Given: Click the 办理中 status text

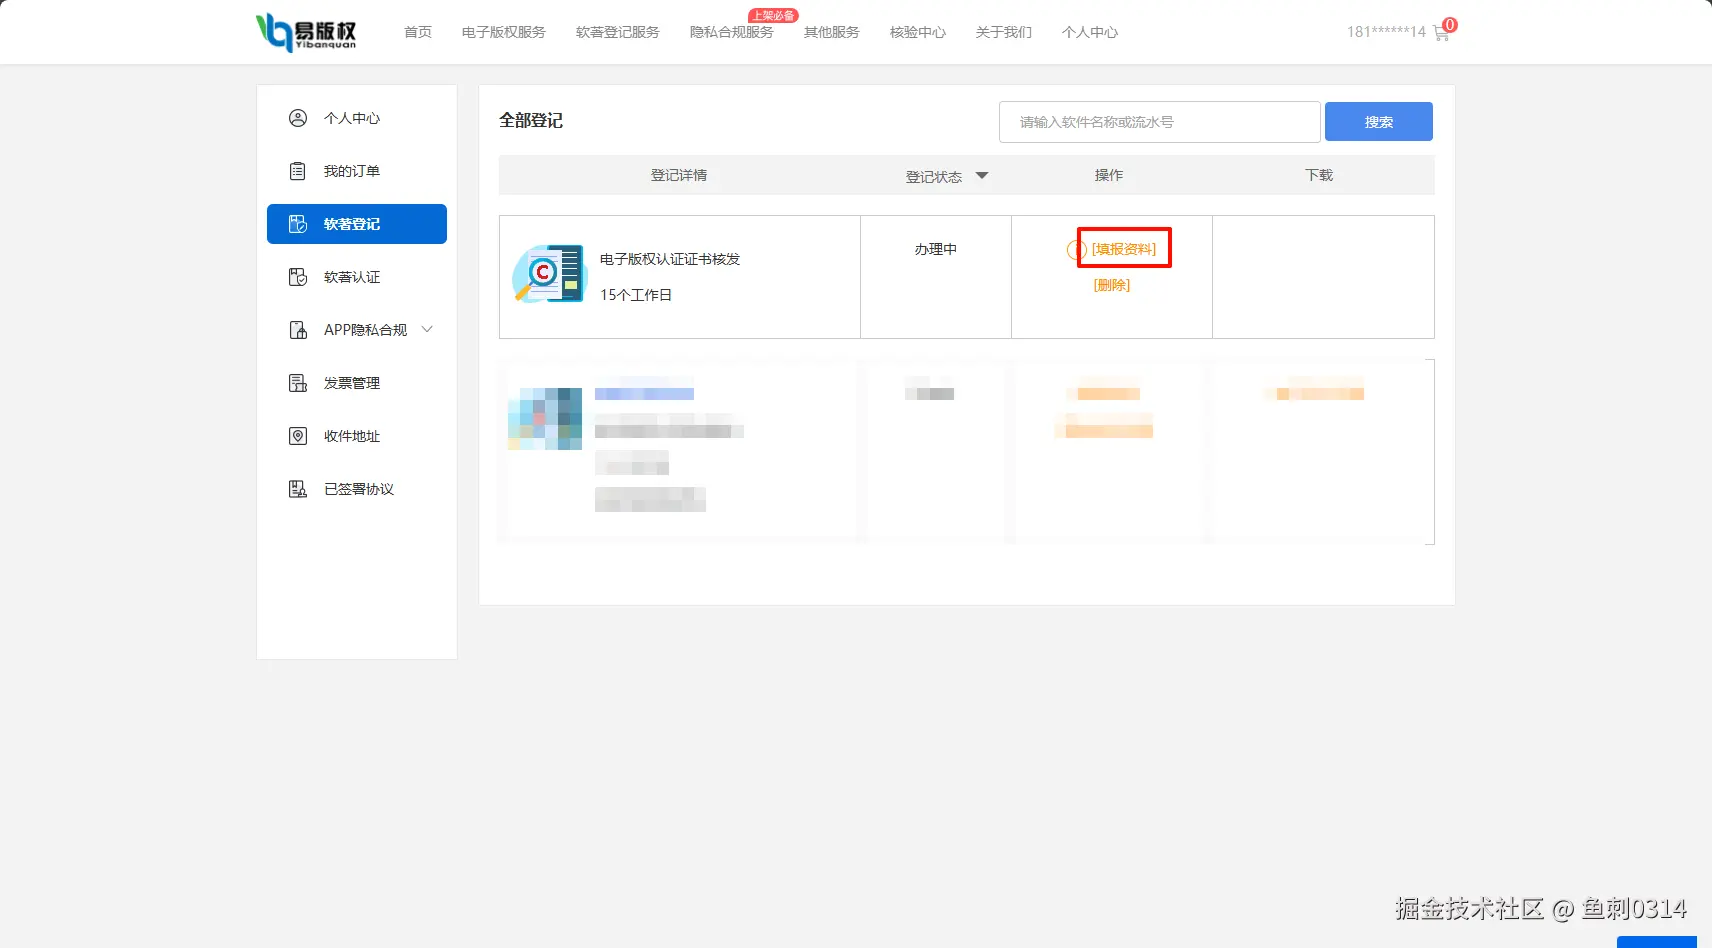Looking at the screenshot, I should (936, 249).
